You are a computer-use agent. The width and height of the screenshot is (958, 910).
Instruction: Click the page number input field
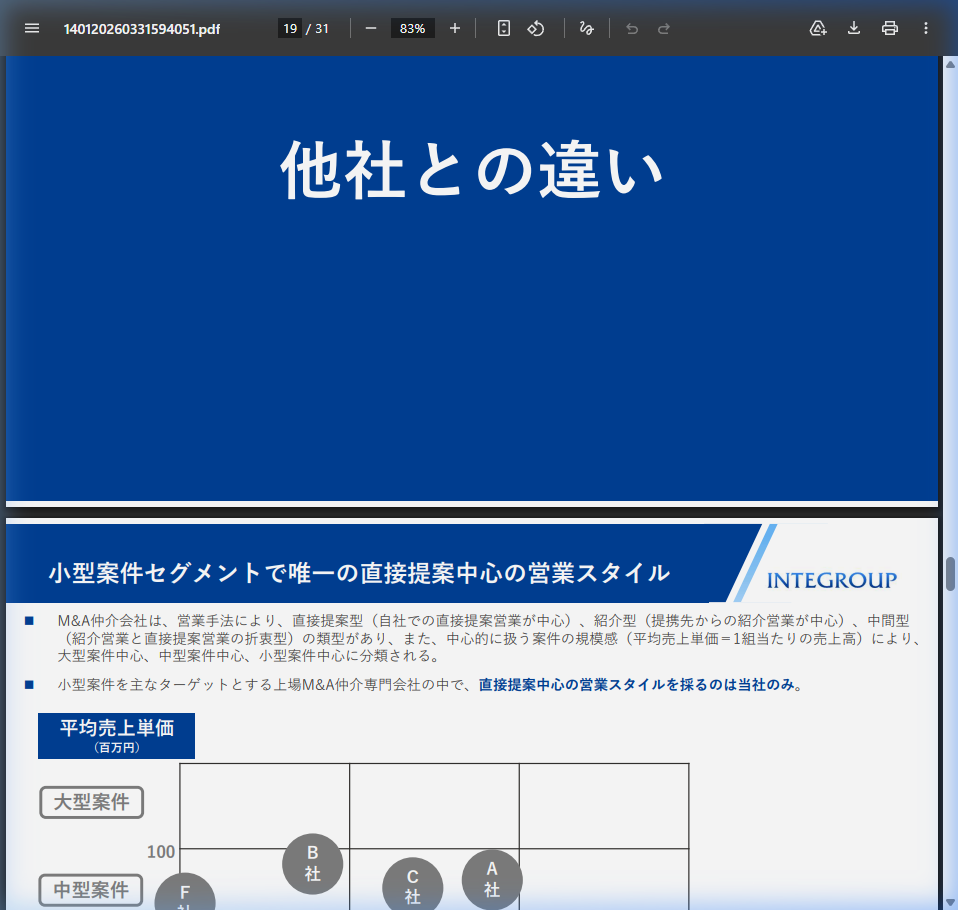(x=289, y=28)
